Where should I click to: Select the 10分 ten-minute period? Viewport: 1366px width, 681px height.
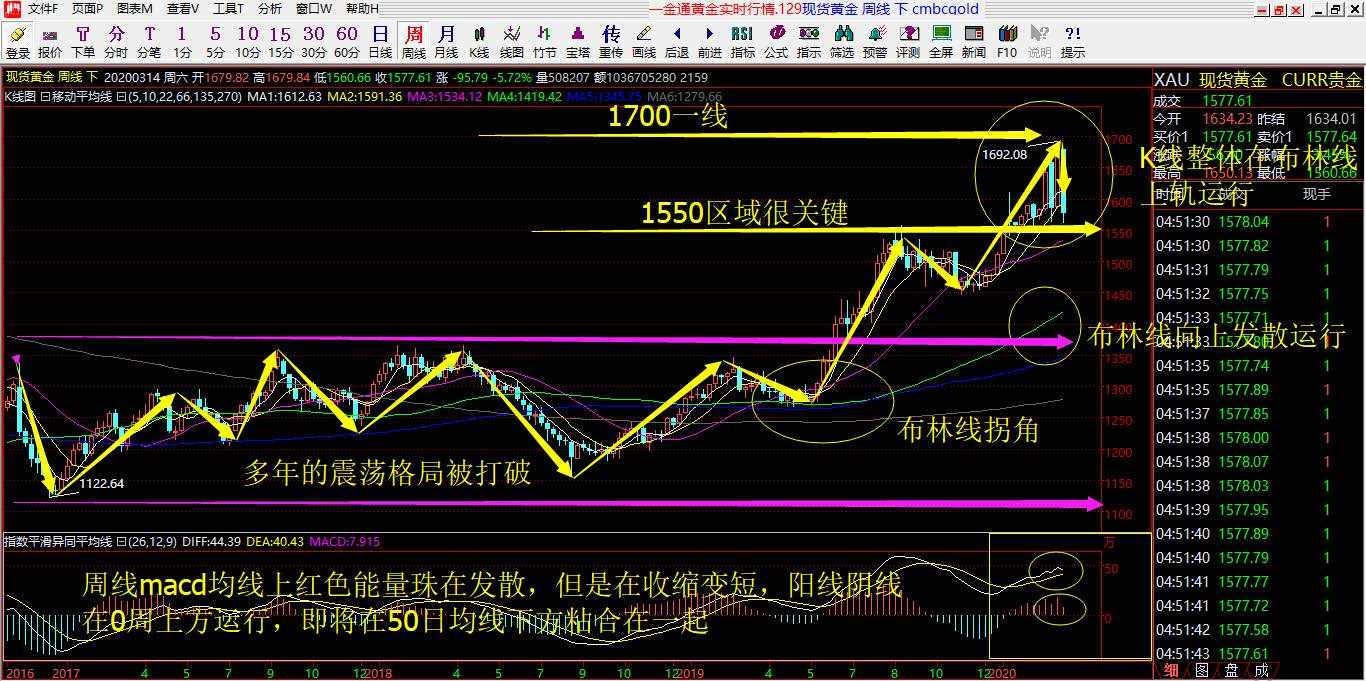pyautogui.click(x=248, y=42)
